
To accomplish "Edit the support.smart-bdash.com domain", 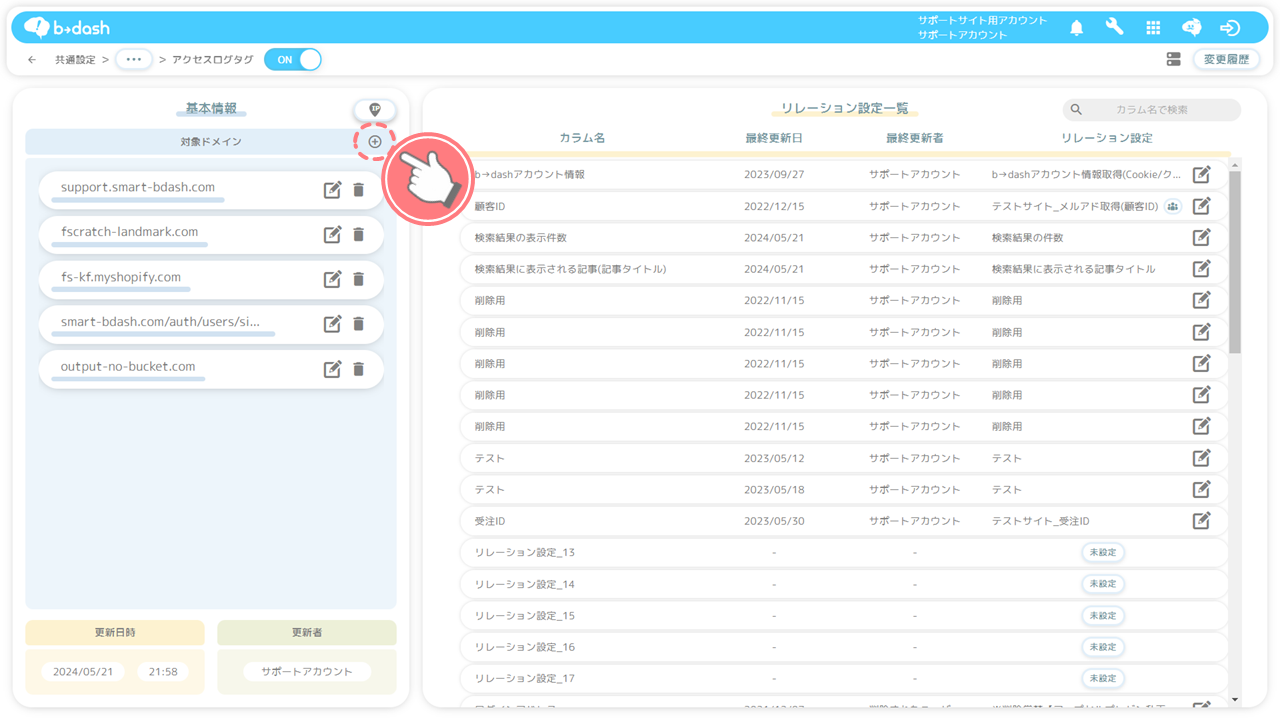I will 333,189.
